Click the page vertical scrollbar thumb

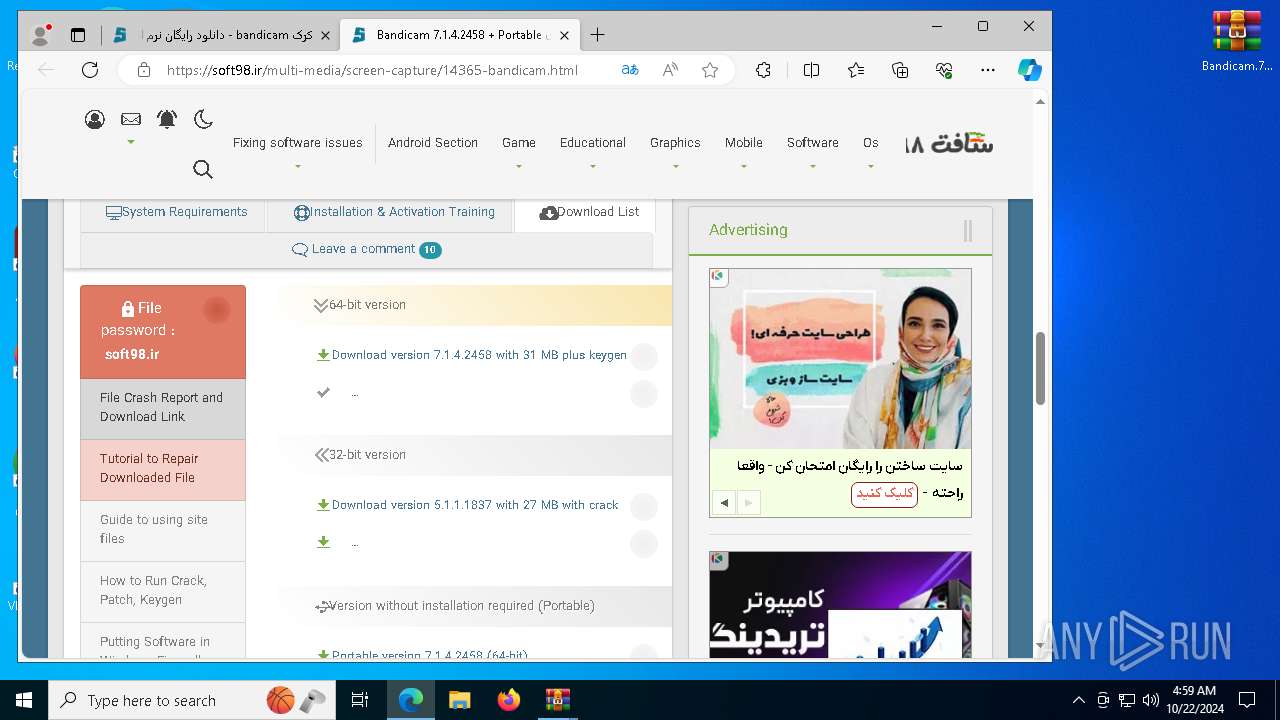click(x=1040, y=368)
